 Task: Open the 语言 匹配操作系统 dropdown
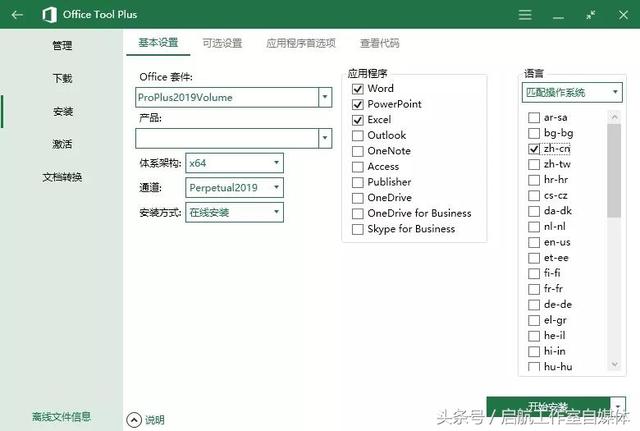point(572,92)
